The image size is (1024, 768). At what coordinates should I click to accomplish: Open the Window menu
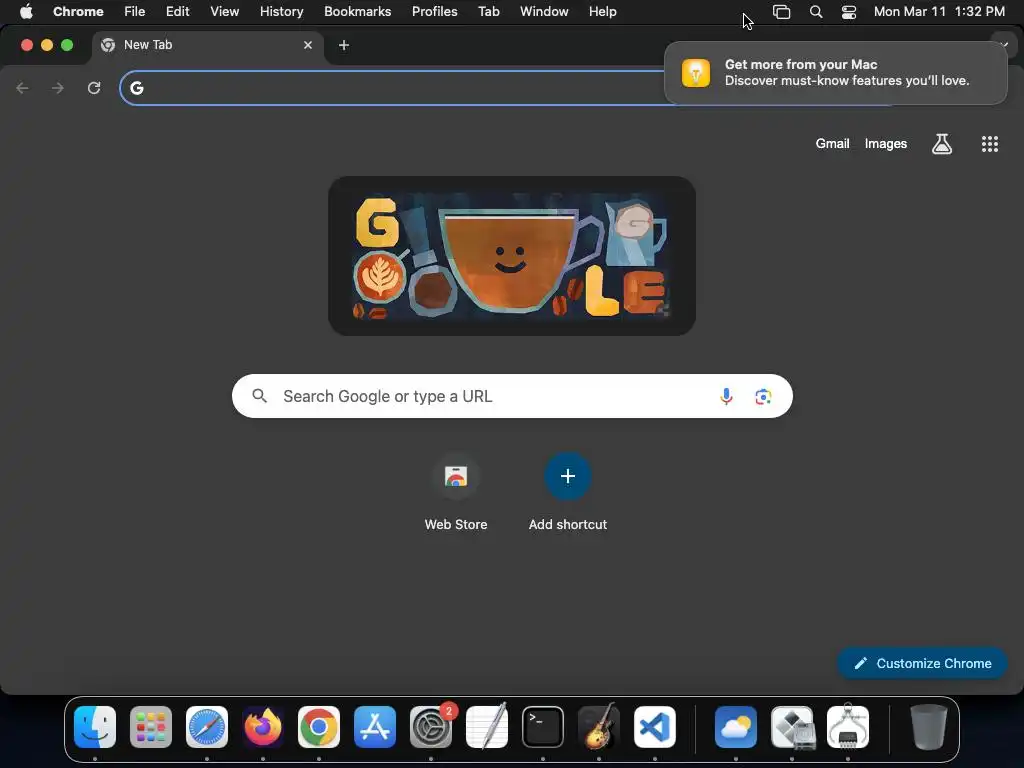tap(543, 11)
